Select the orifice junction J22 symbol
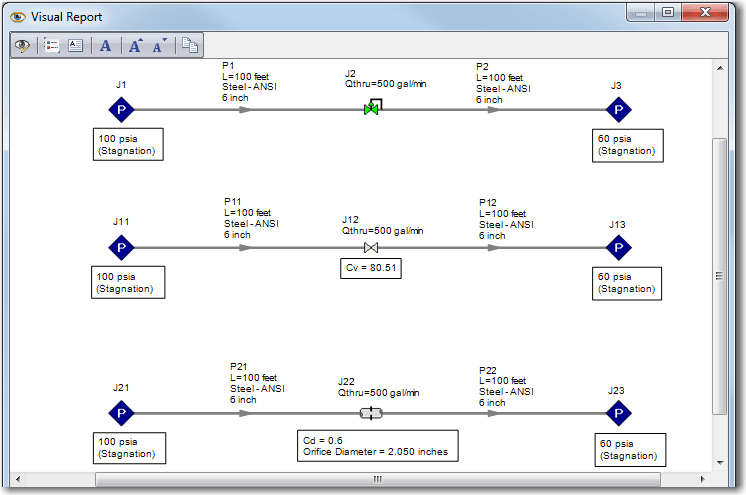The height and width of the screenshot is (495, 746). coord(370,413)
